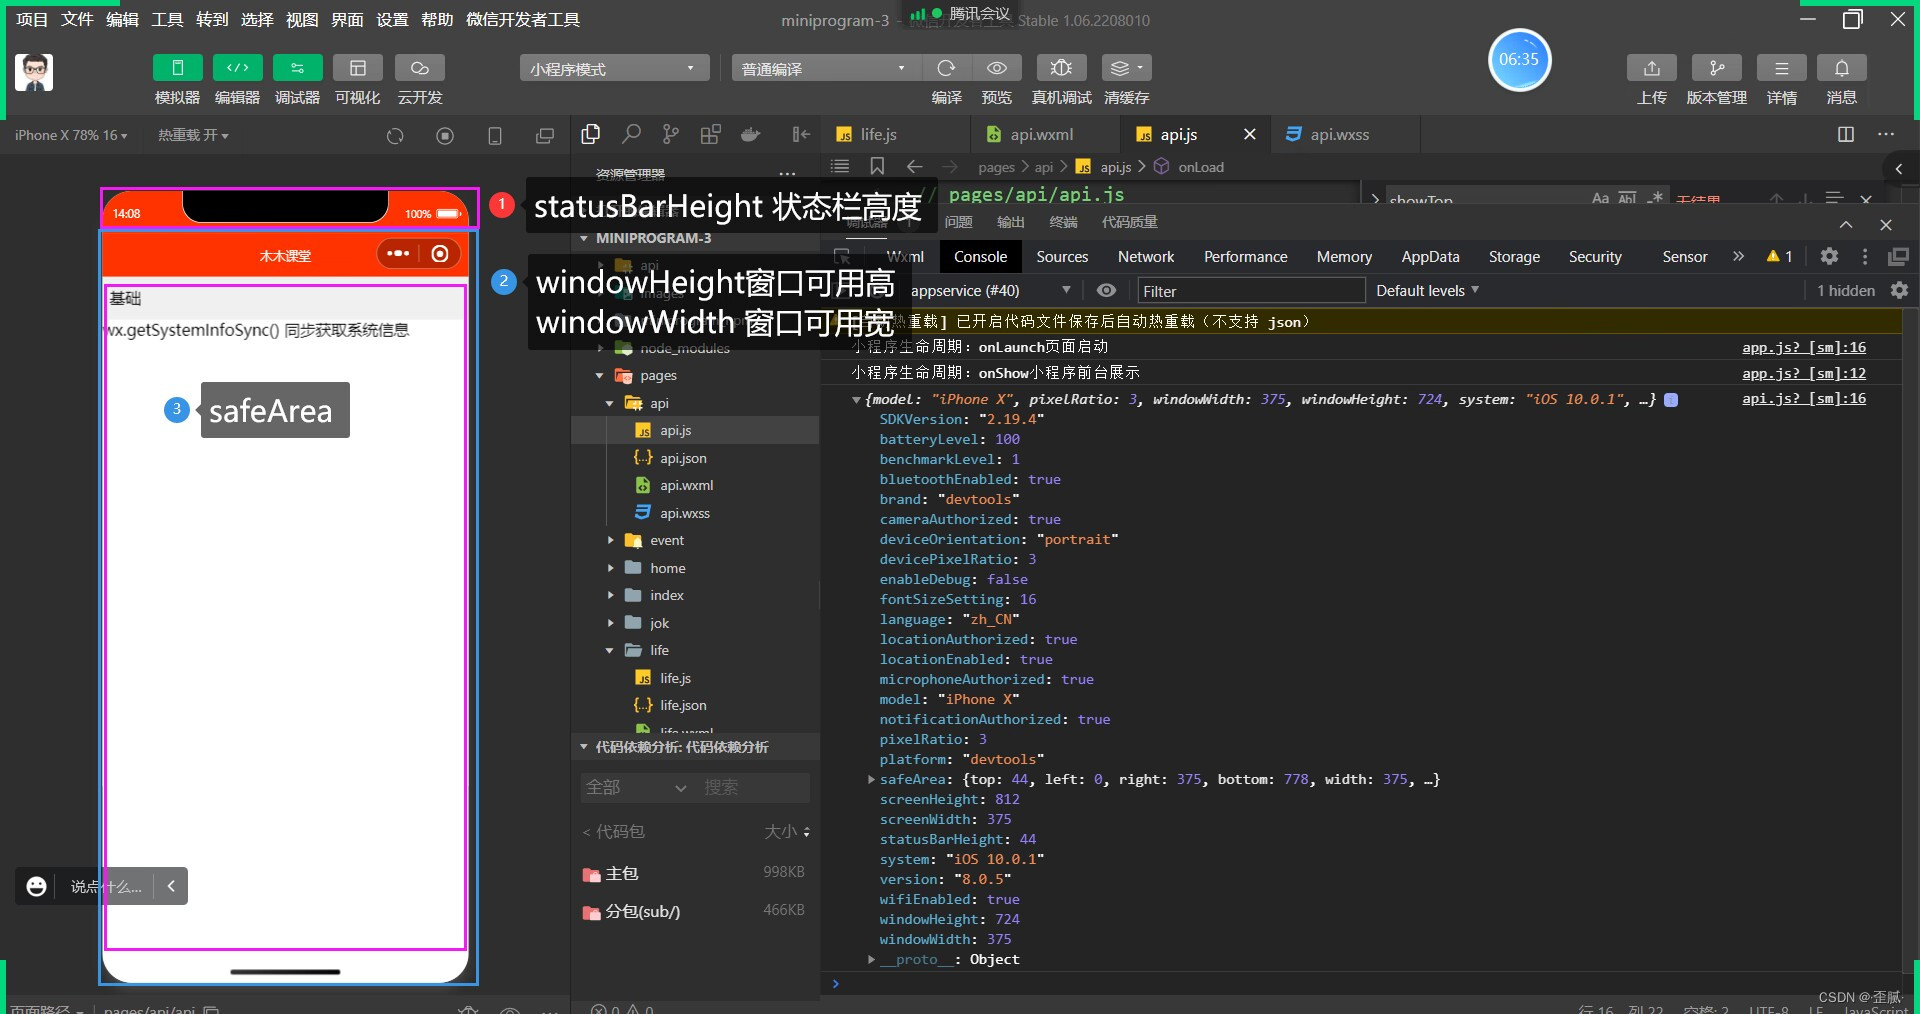Collapse the logged system info object
1920x1014 pixels.
click(x=856, y=399)
